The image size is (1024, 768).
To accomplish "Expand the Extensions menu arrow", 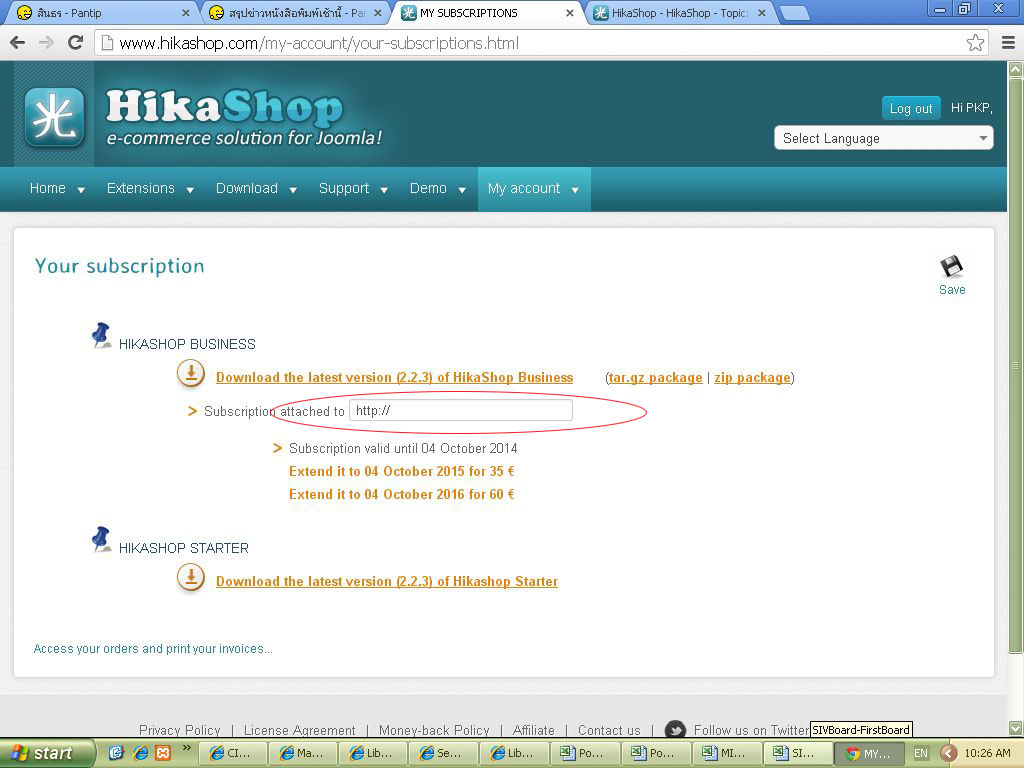I will tap(190, 190).
